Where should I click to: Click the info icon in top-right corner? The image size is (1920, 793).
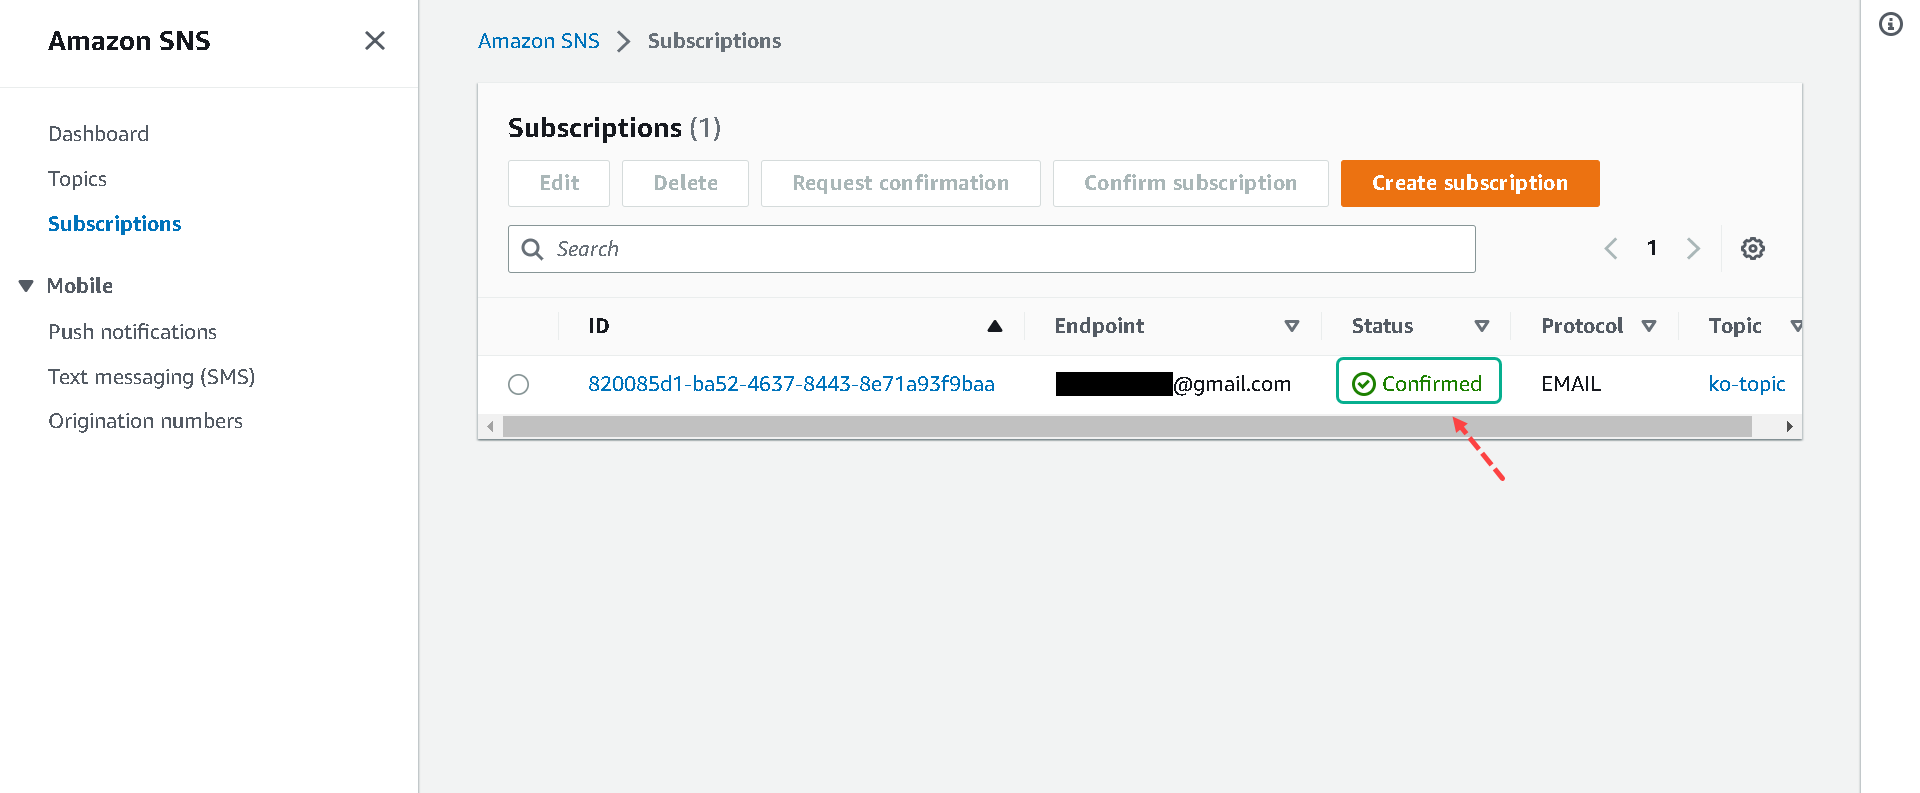1890,24
